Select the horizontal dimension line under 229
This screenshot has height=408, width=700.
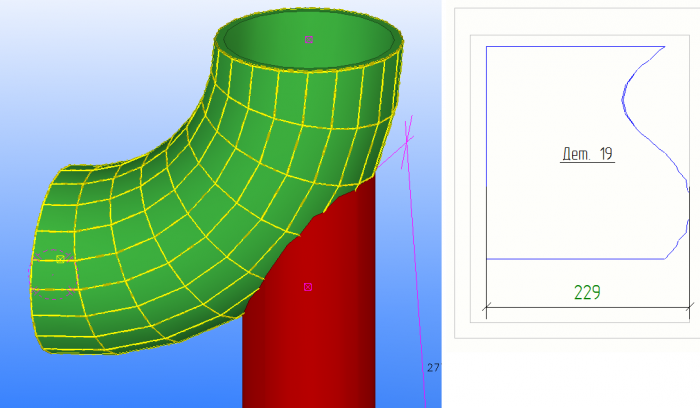[x=588, y=307]
